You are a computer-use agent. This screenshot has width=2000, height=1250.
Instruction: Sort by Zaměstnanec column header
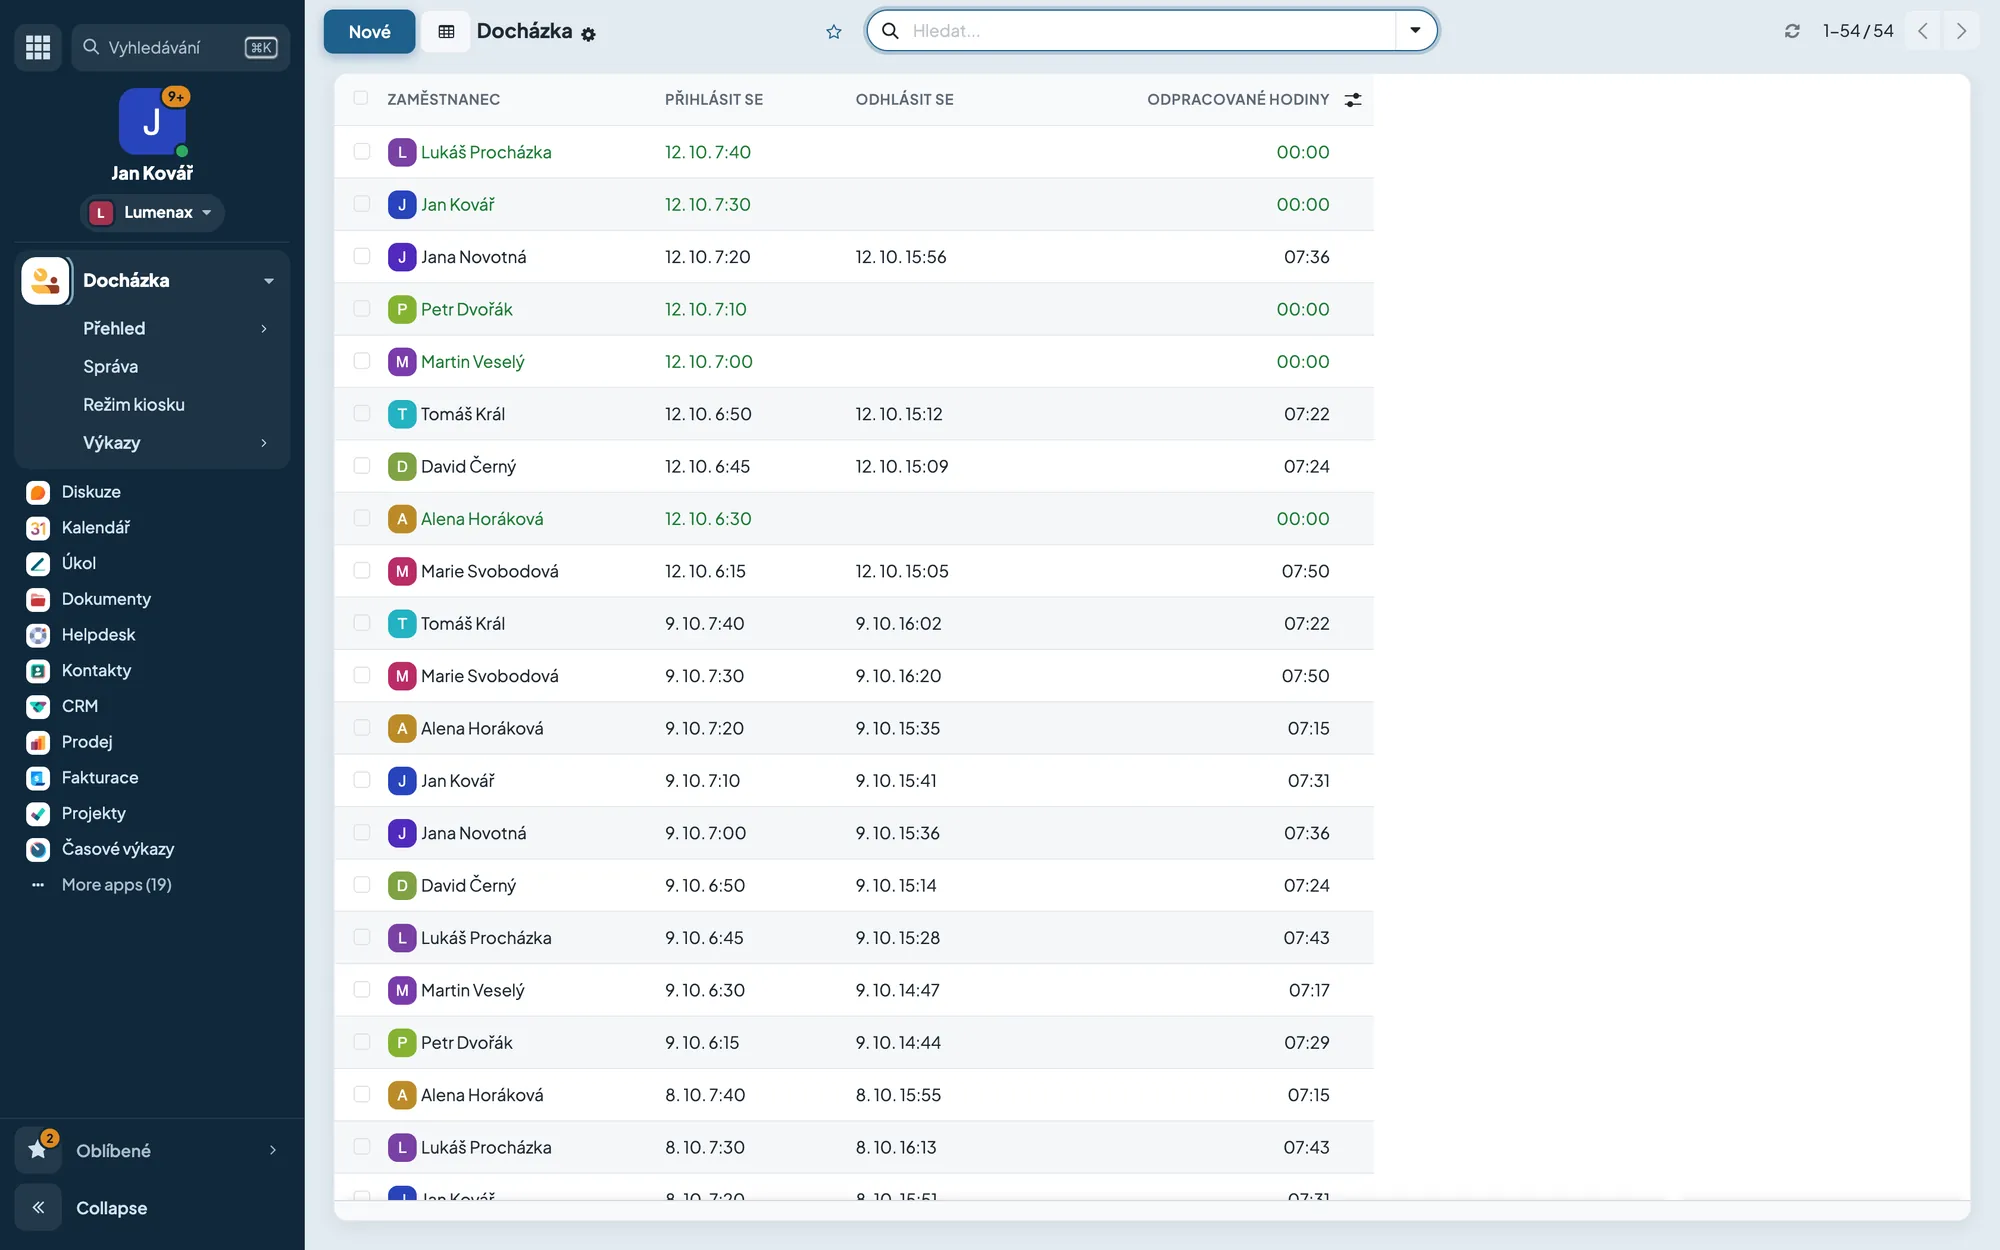point(443,99)
